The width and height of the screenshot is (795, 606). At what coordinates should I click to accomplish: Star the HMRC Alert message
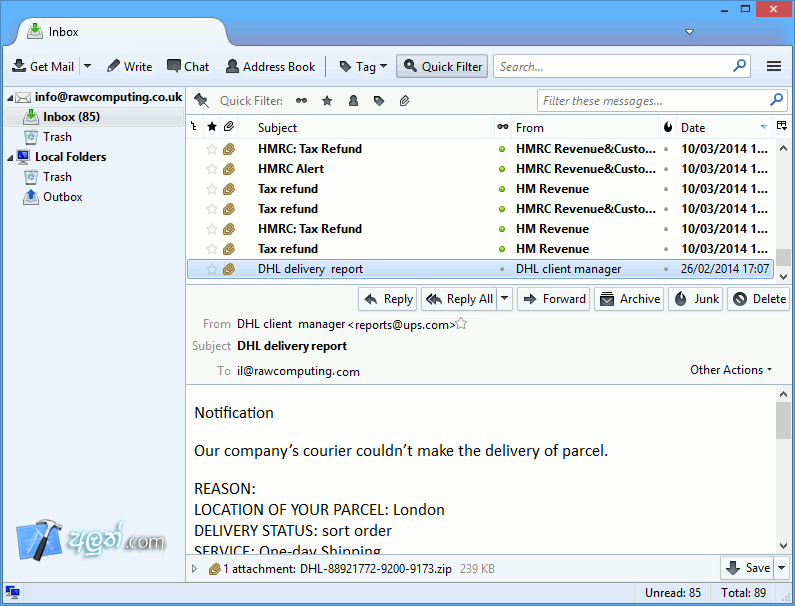click(211, 169)
